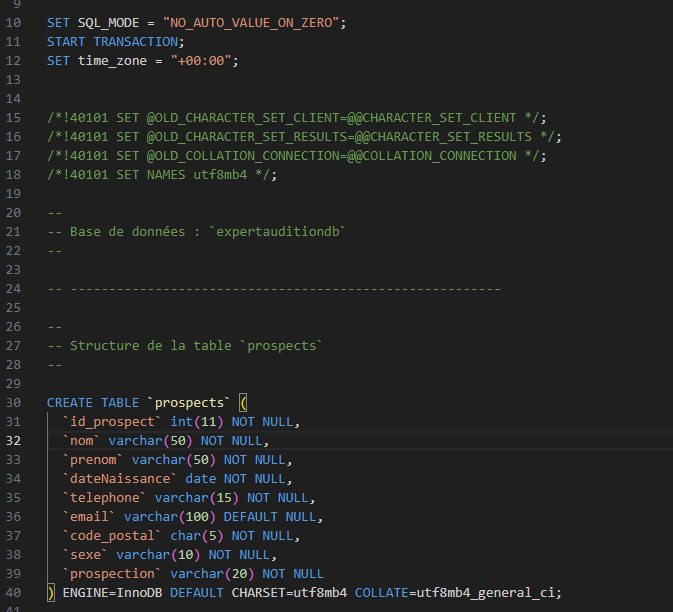This screenshot has height=612, width=673.
Task: Click the telephone column name
Action: (105, 498)
